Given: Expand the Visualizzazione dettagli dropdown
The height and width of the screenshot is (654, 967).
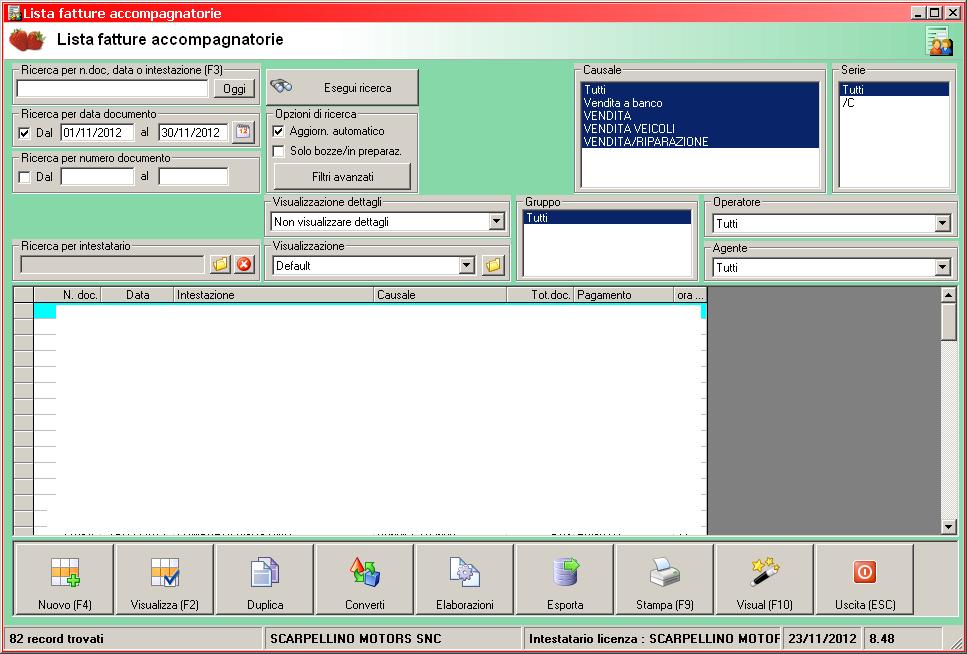Looking at the screenshot, I should [497, 222].
